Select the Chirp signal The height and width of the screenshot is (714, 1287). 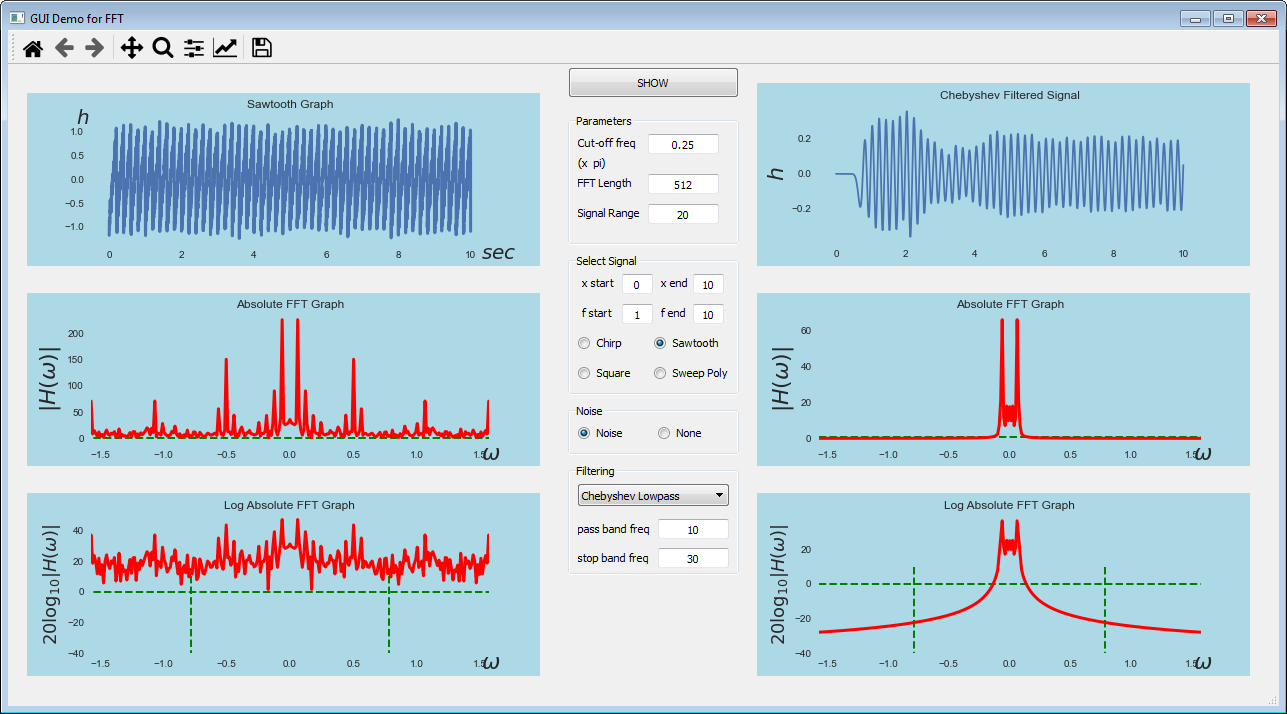coord(584,343)
